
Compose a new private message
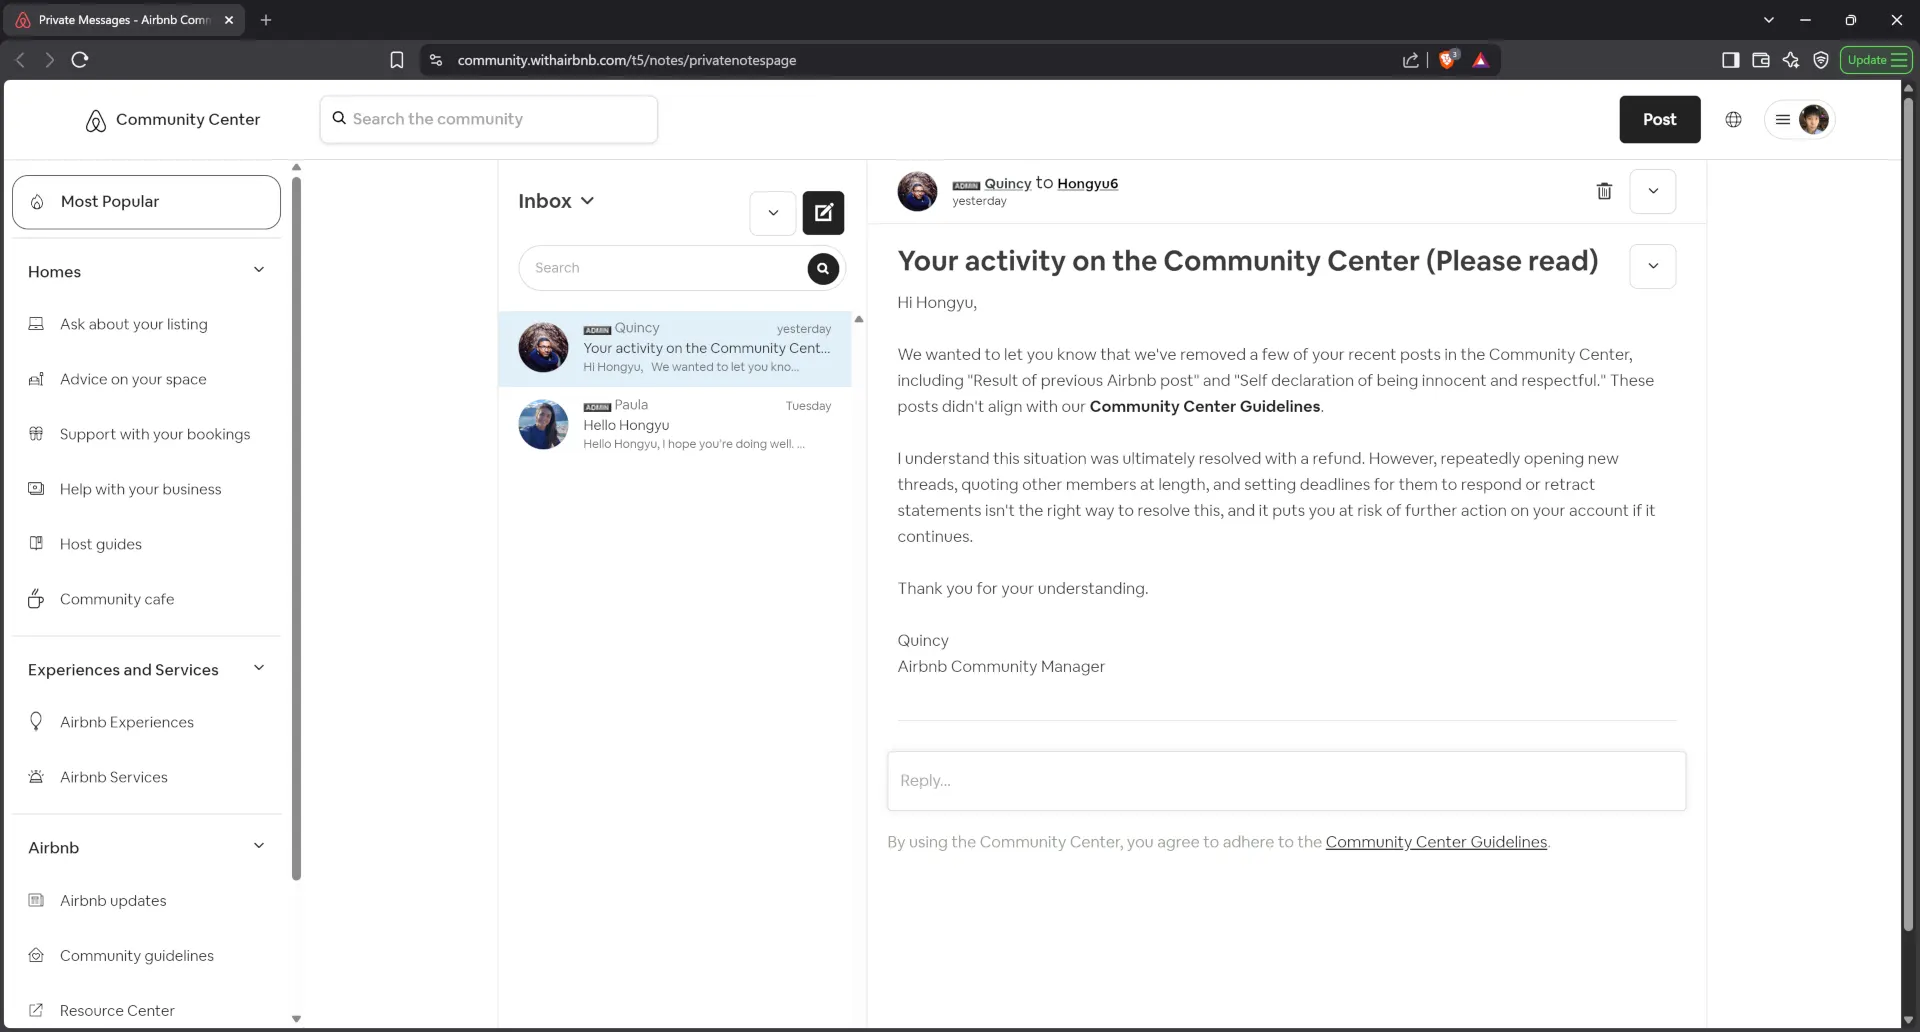point(823,212)
